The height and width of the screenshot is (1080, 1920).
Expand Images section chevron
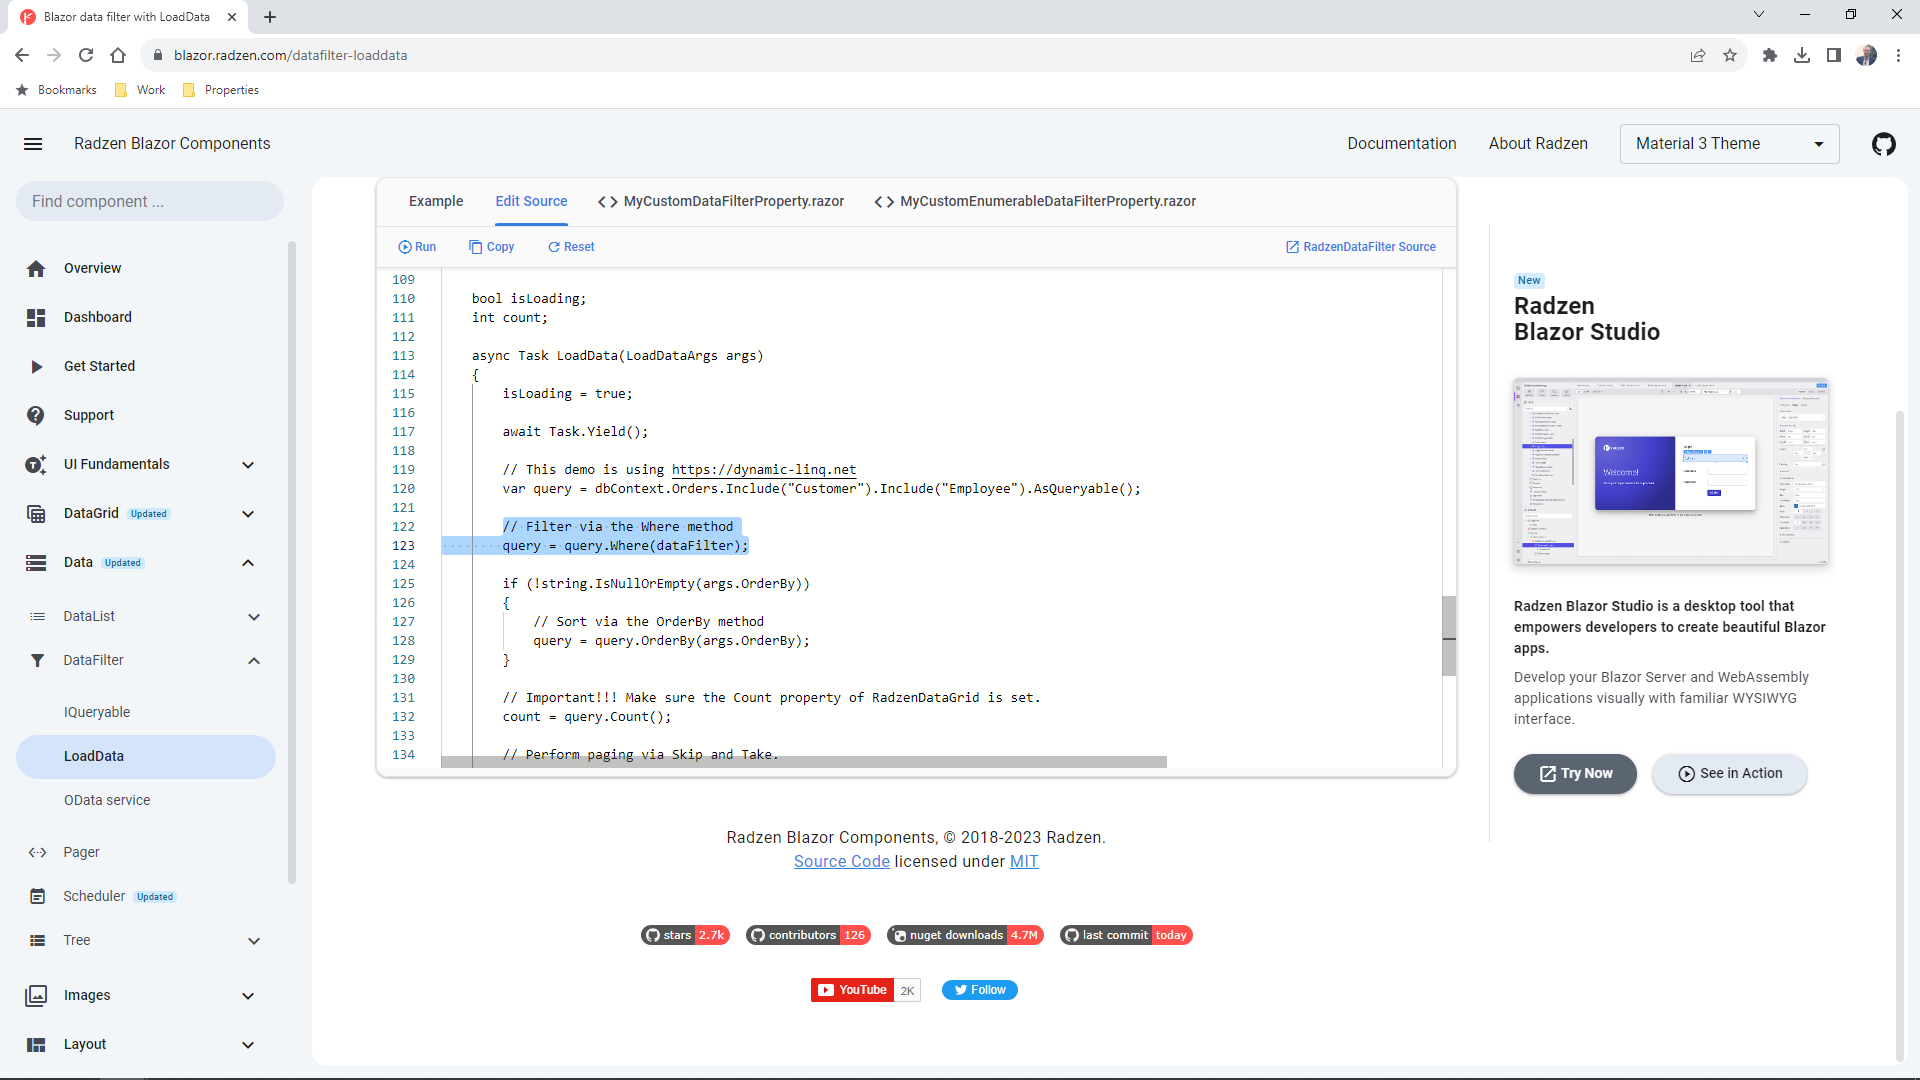tap(248, 995)
